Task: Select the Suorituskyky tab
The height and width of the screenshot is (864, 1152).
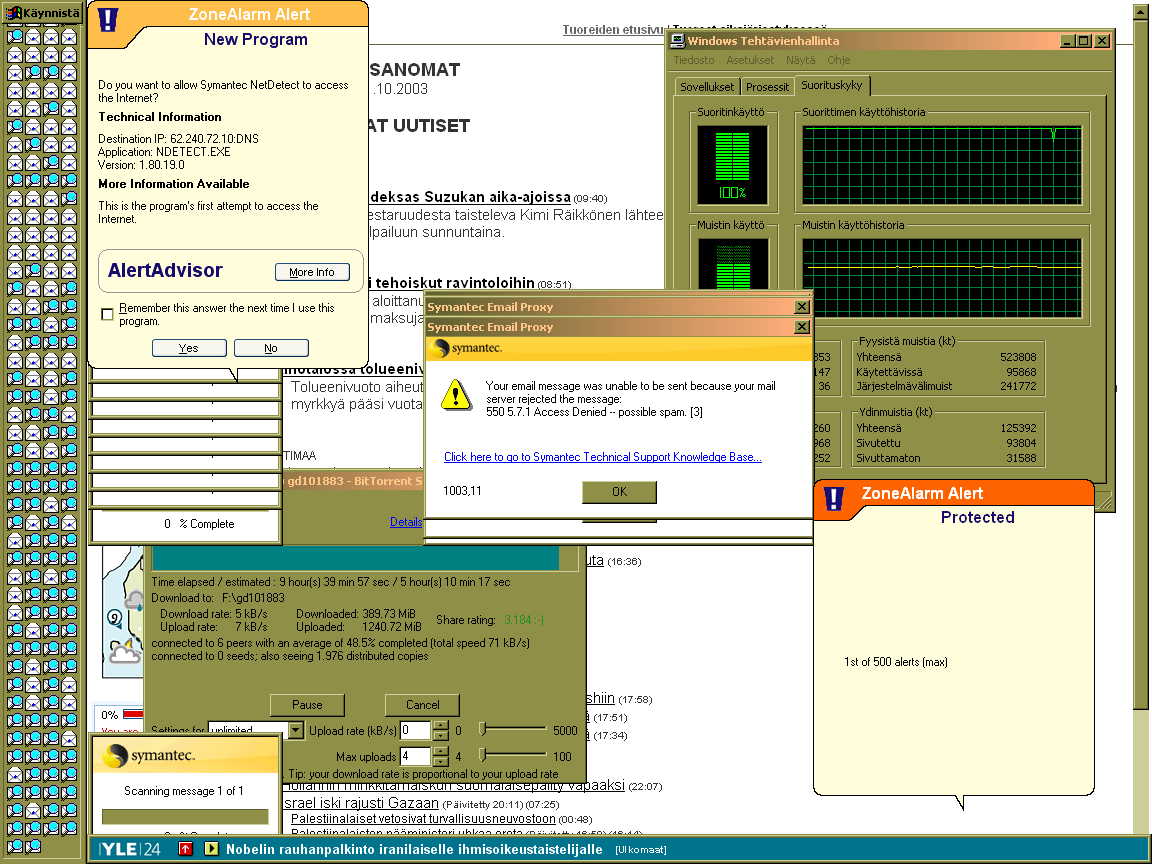Action: (x=832, y=85)
